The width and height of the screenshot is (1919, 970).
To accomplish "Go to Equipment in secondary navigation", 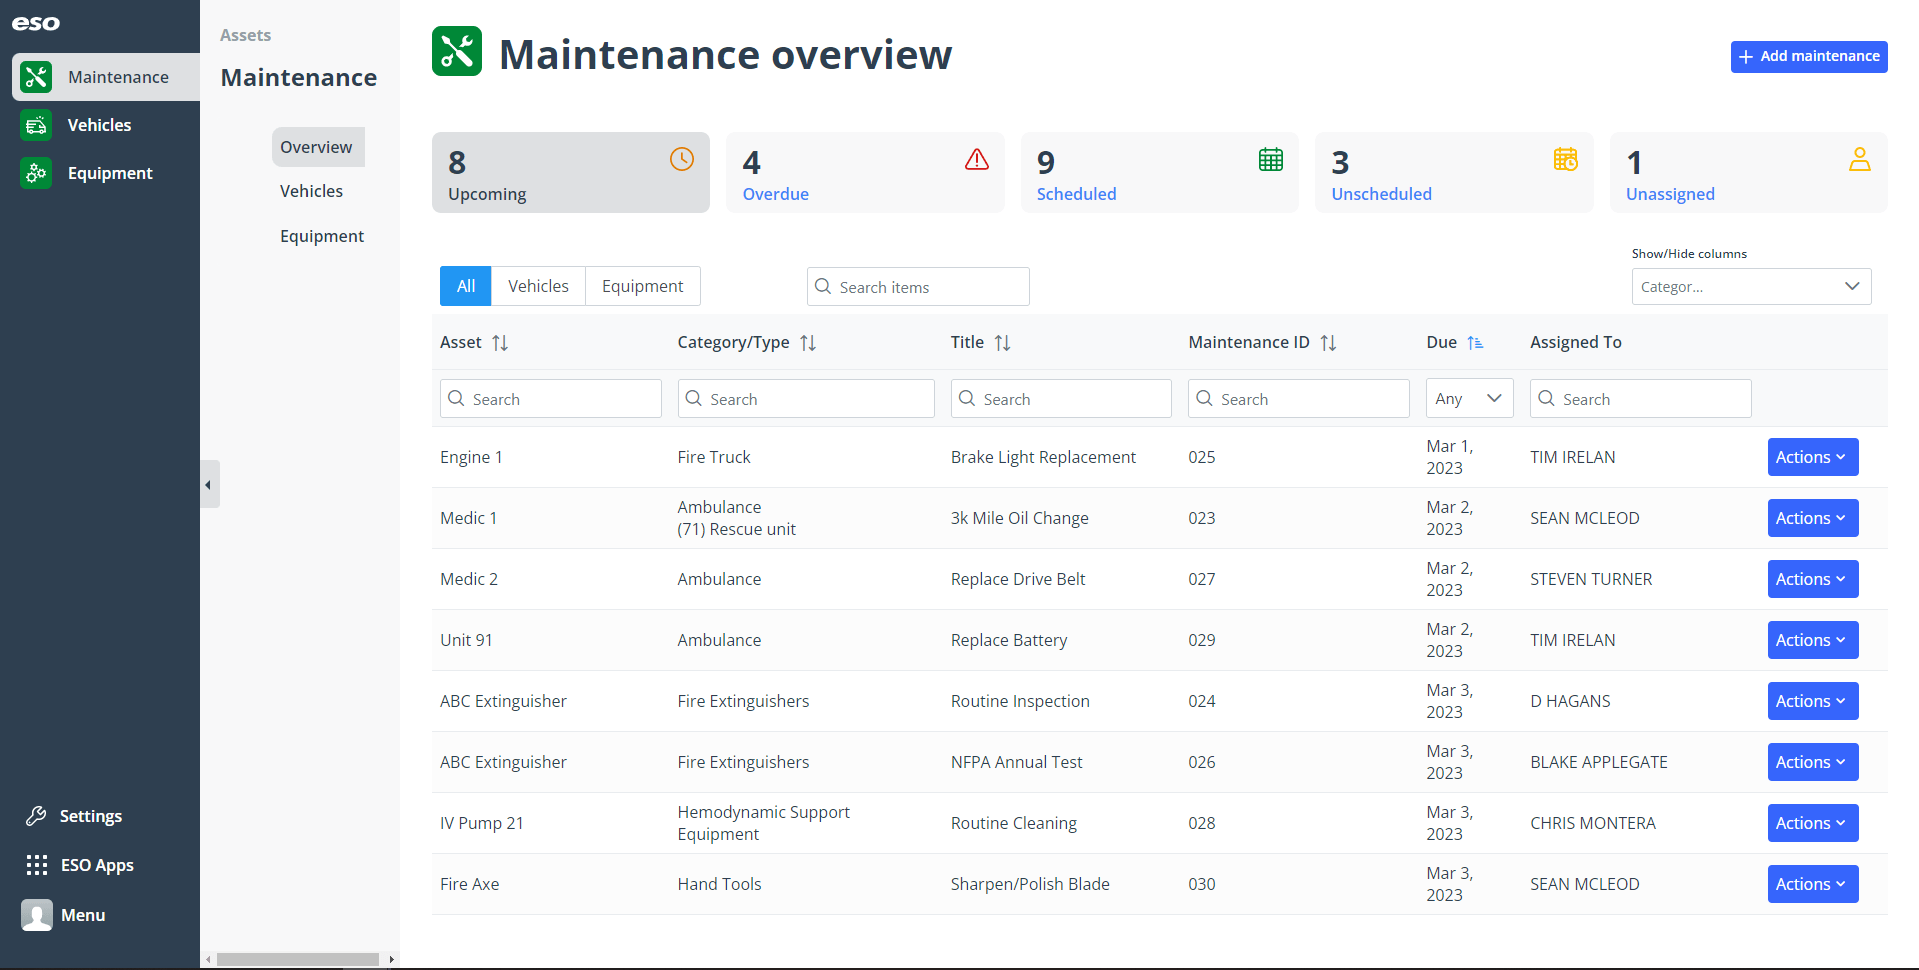I will (322, 236).
